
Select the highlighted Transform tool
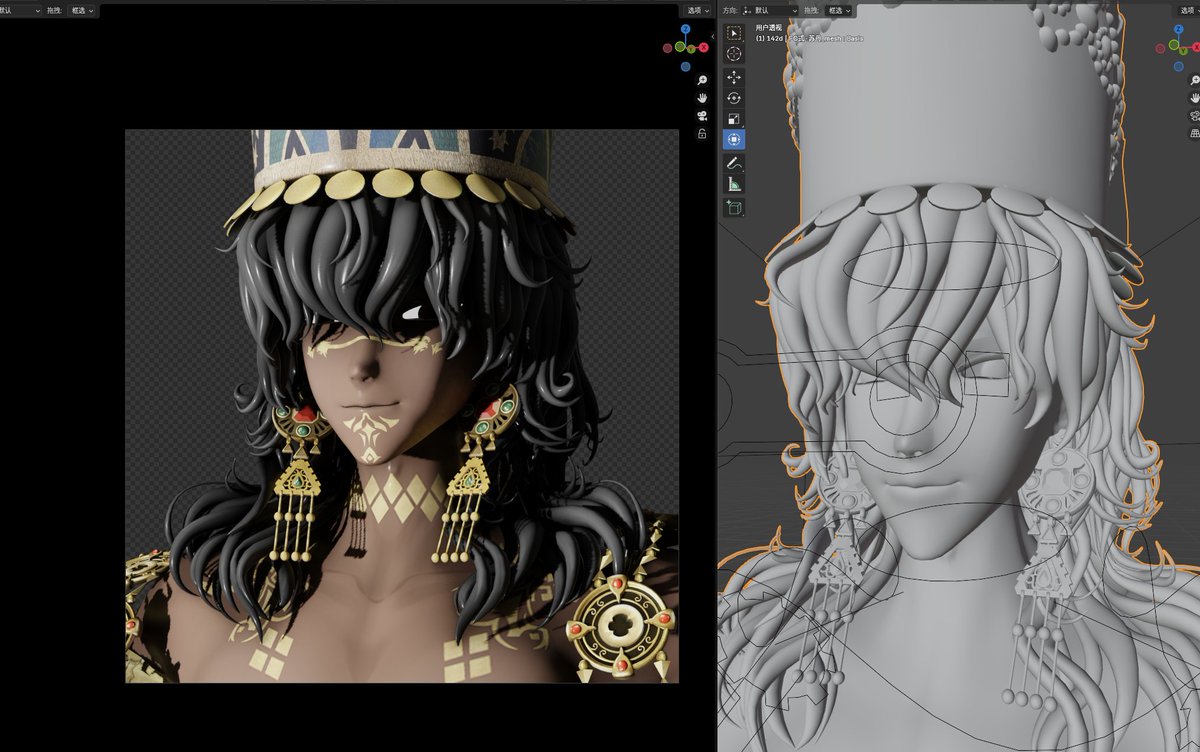734,140
